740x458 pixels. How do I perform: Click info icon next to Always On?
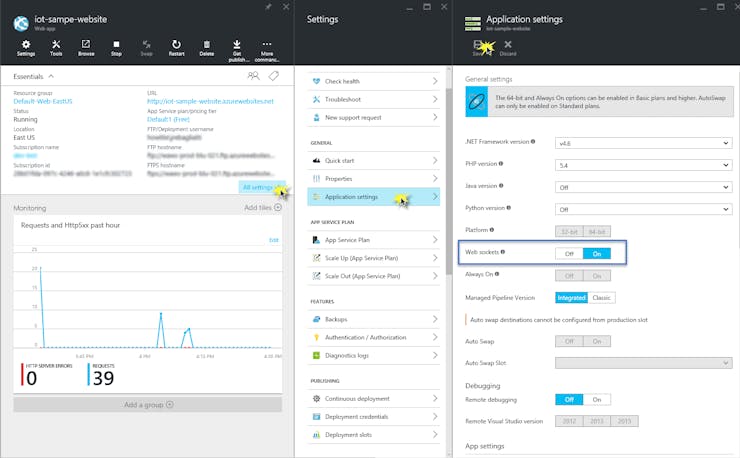(x=497, y=274)
